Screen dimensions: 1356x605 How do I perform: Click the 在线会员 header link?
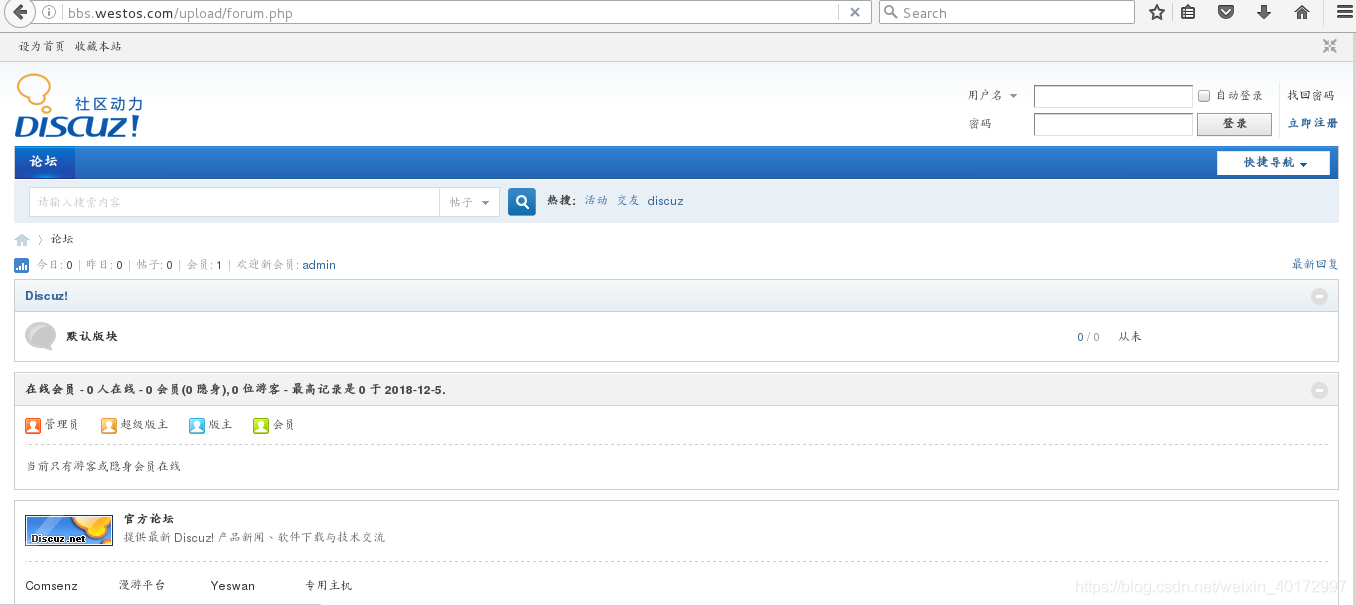[49, 390]
